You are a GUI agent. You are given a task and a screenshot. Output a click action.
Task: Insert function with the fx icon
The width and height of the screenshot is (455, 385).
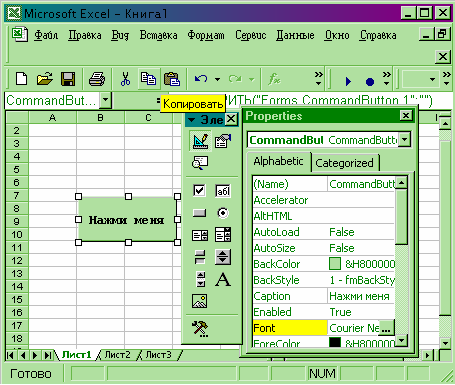pyautogui.click(x=274, y=79)
